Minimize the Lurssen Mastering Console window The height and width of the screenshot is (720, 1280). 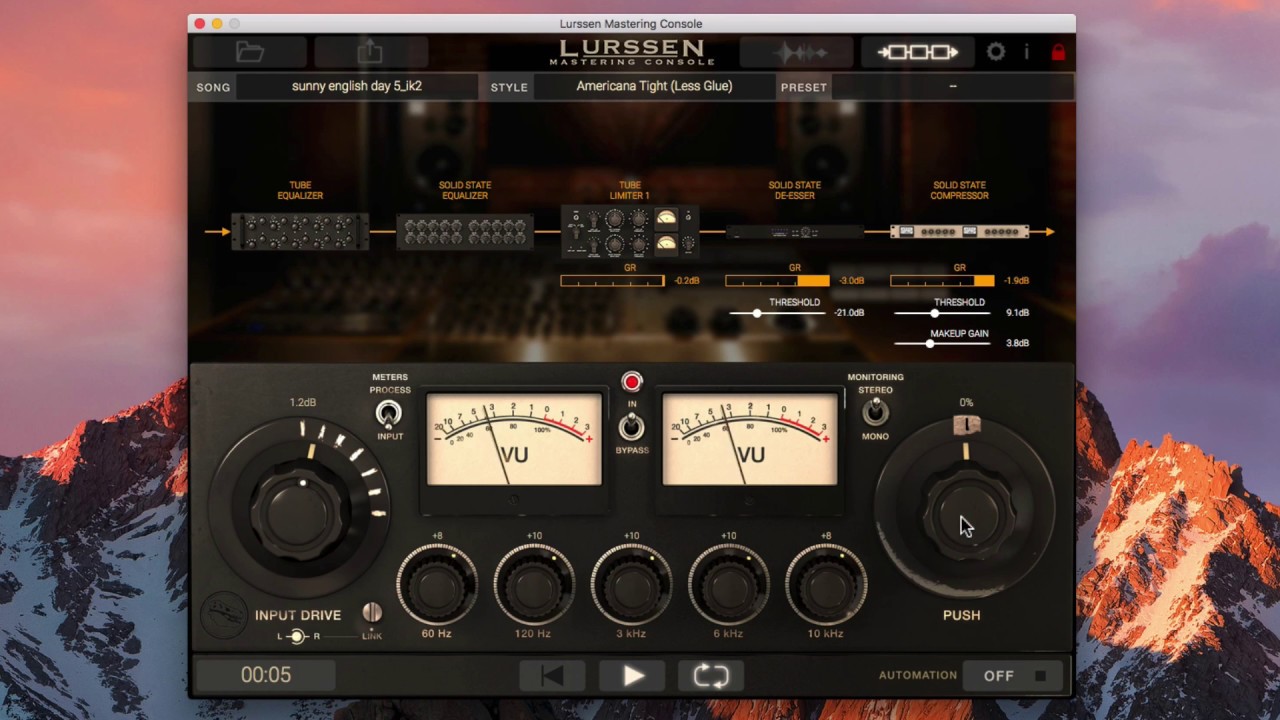217,23
